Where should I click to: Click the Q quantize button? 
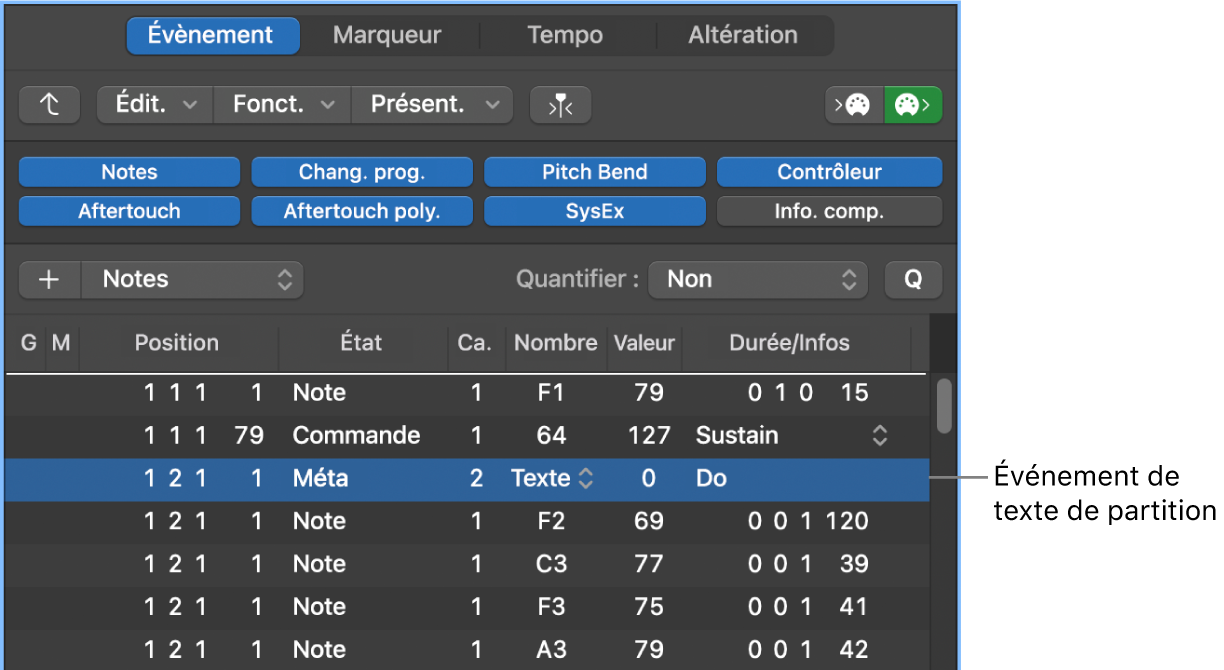tap(912, 279)
